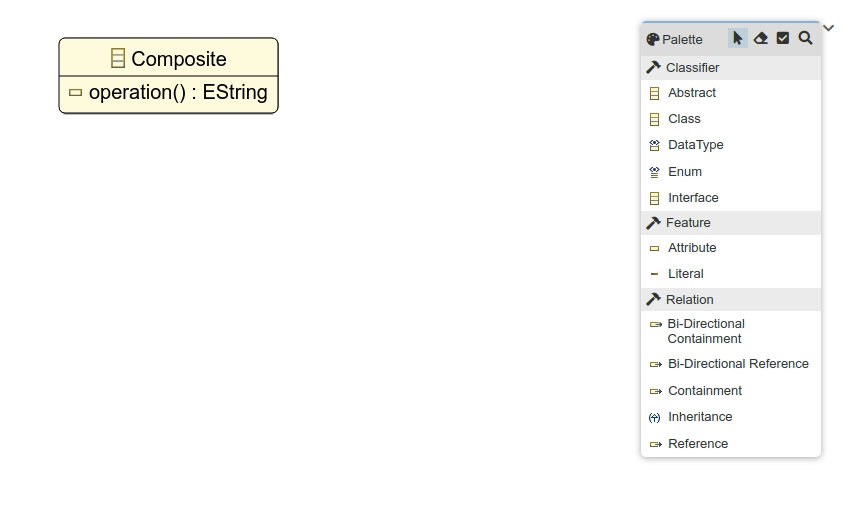
Task: Select the Literal feature tool
Action: click(x=685, y=274)
